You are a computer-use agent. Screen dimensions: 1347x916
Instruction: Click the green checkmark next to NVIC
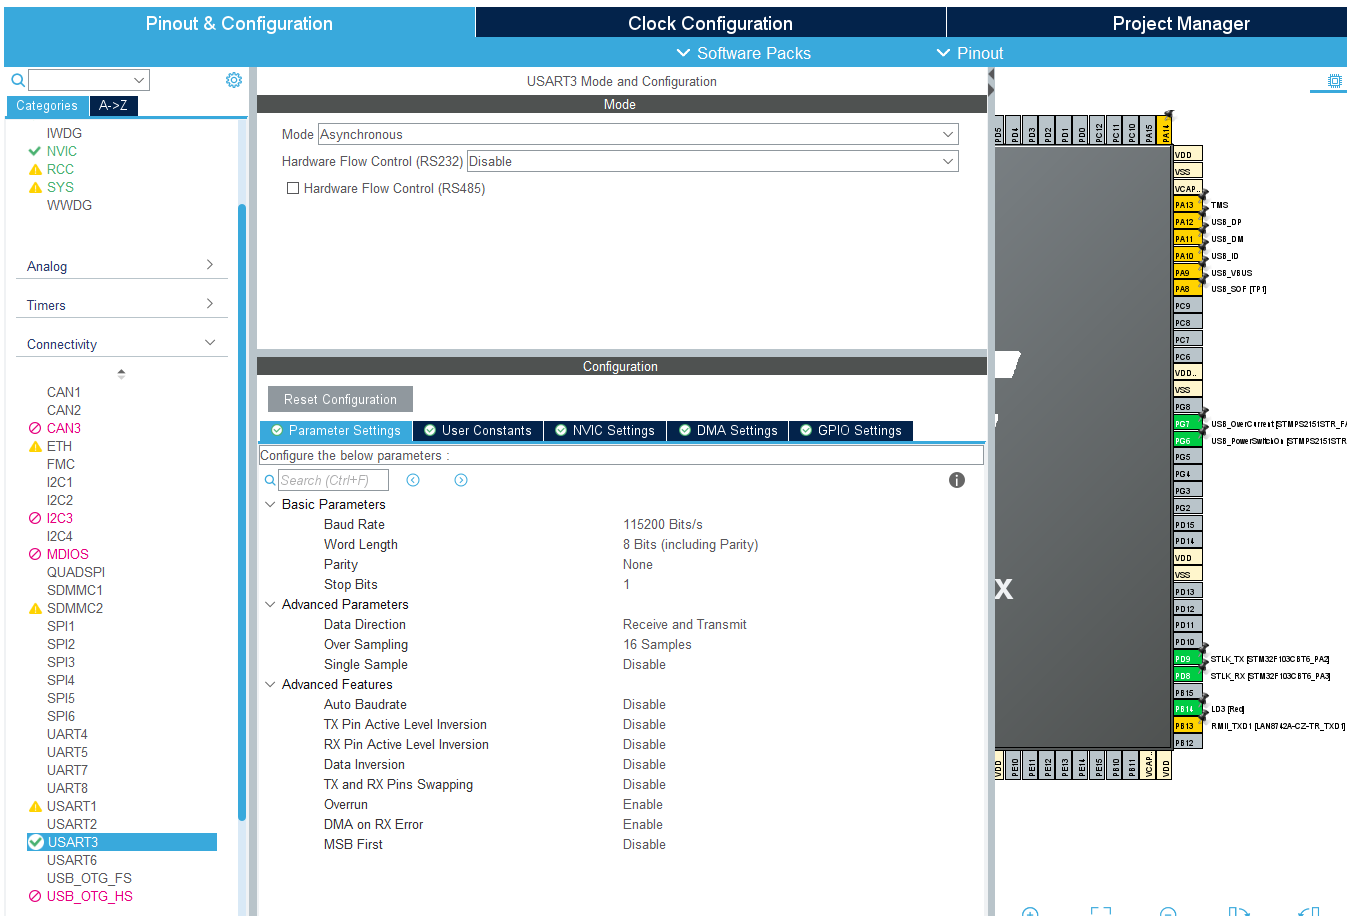pyautogui.click(x=35, y=151)
